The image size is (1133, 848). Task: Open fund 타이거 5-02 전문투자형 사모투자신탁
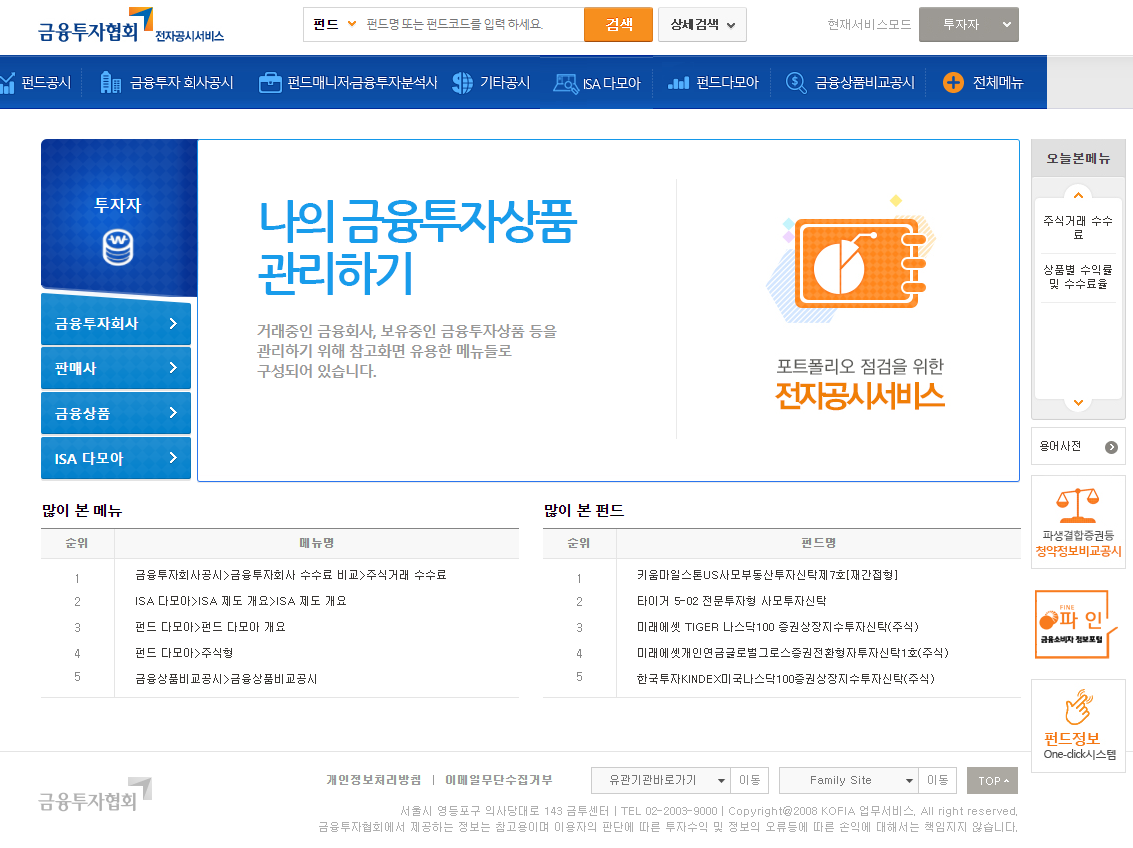click(731, 601)
